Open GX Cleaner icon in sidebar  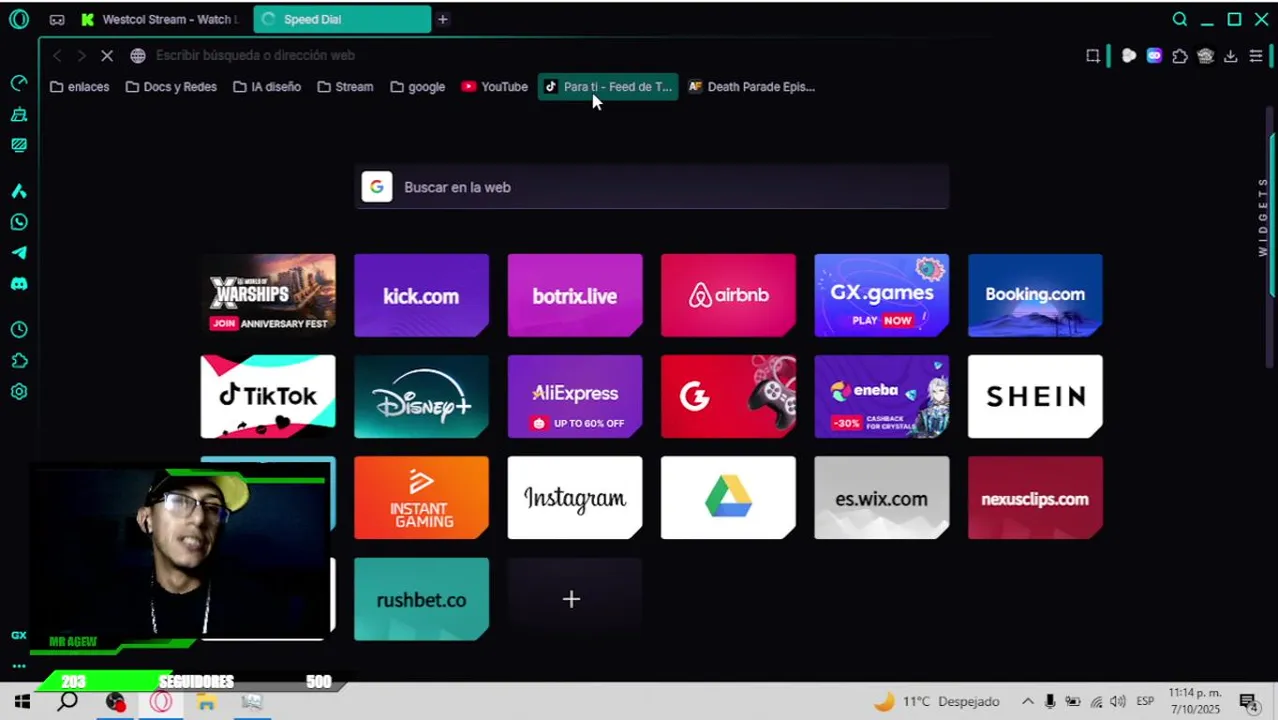coord(18,114)
